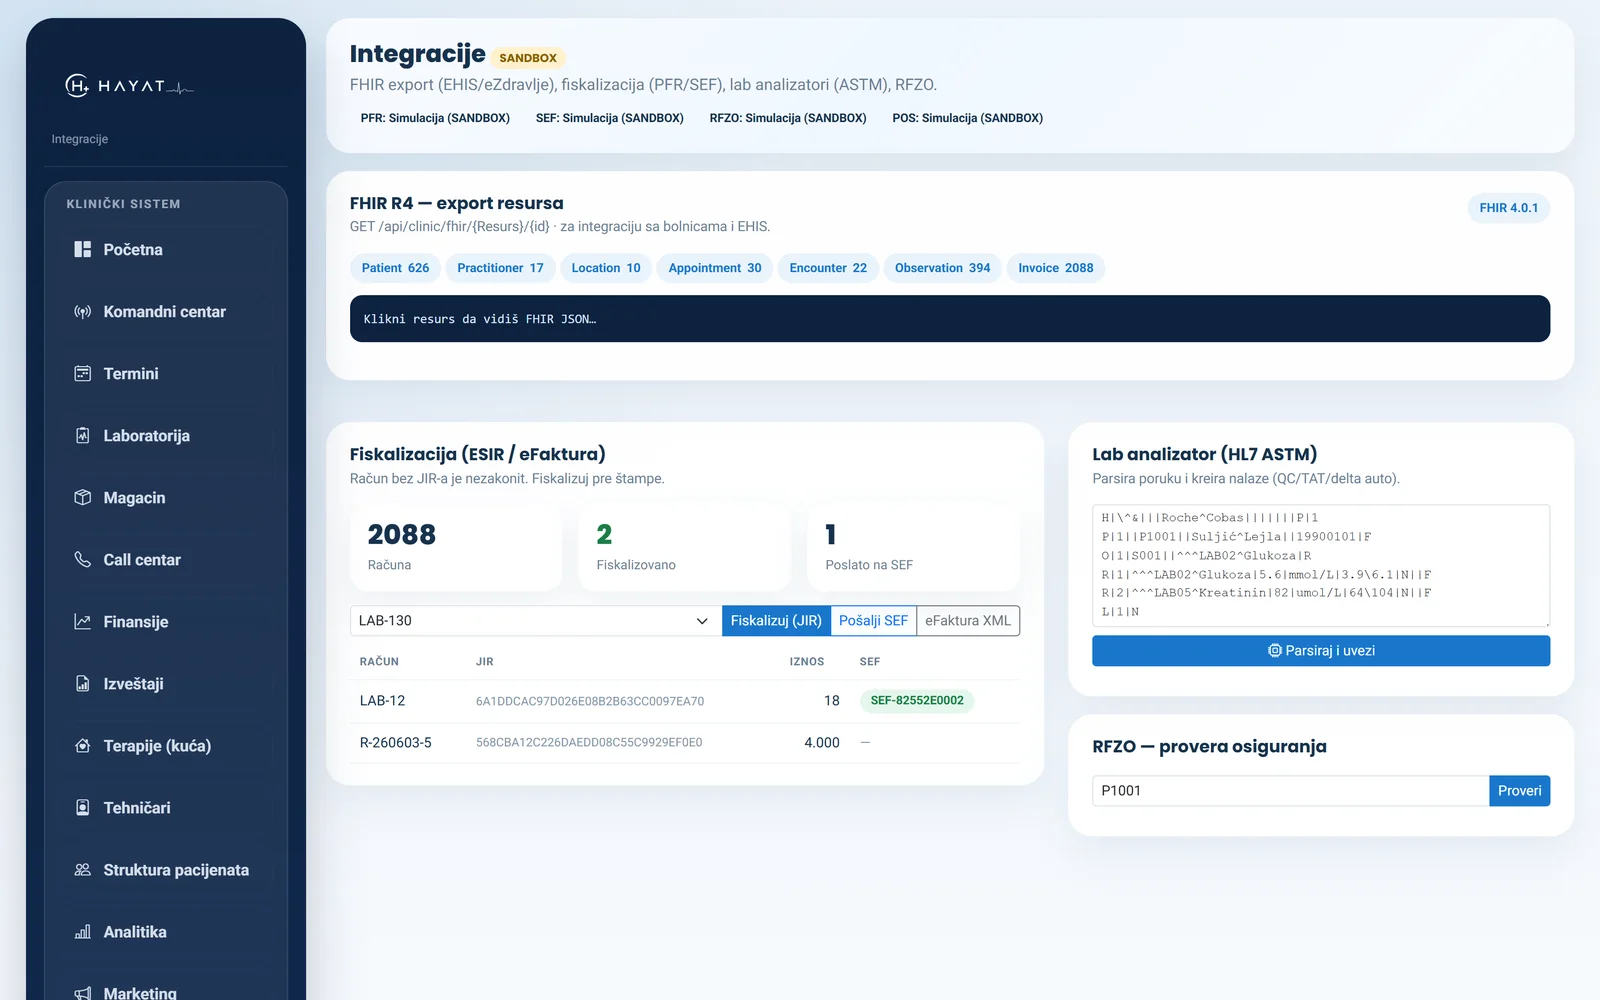This screenshot has height=1000, width=1600.
Task: Click JIR 568CBA12C226DAEDD08C55C9929EF0E0
Action: tap(589, 743)
